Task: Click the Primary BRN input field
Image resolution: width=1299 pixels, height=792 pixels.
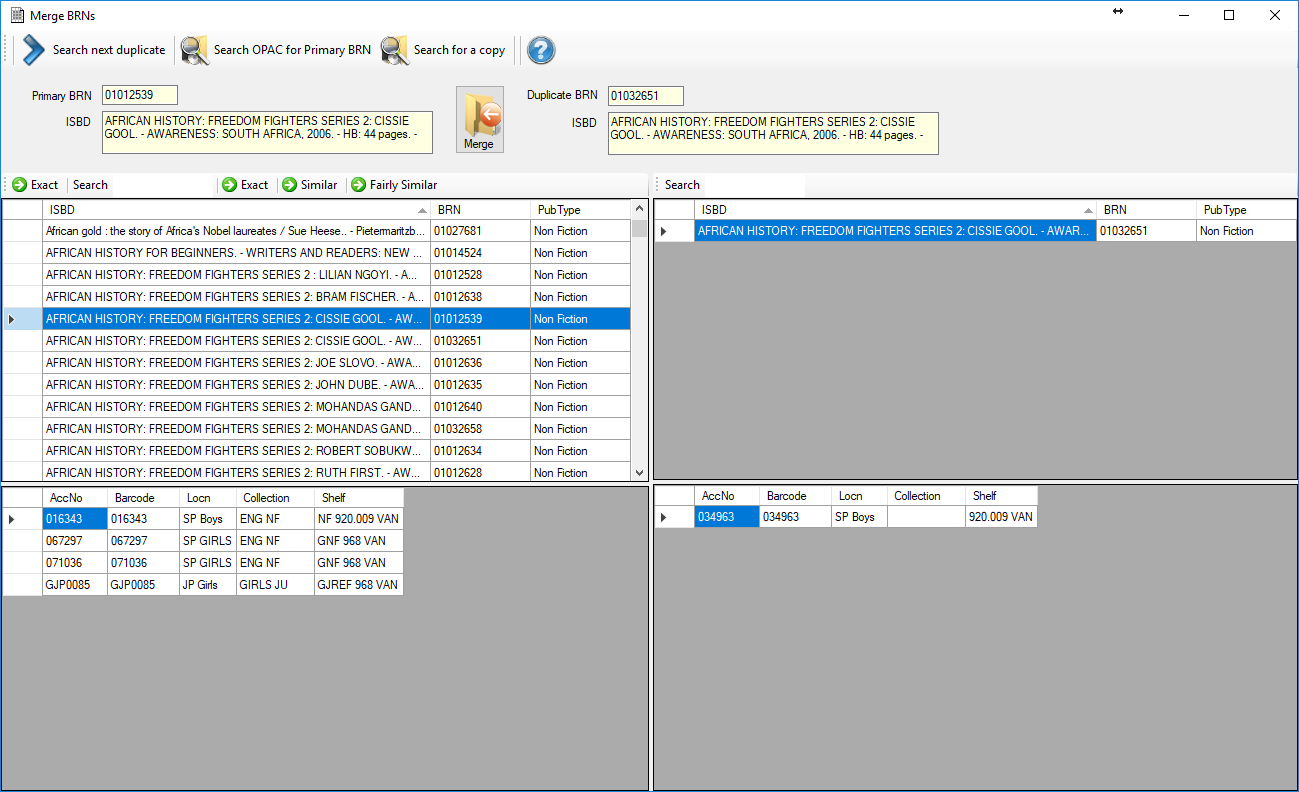Action: [x=140, y=95]
